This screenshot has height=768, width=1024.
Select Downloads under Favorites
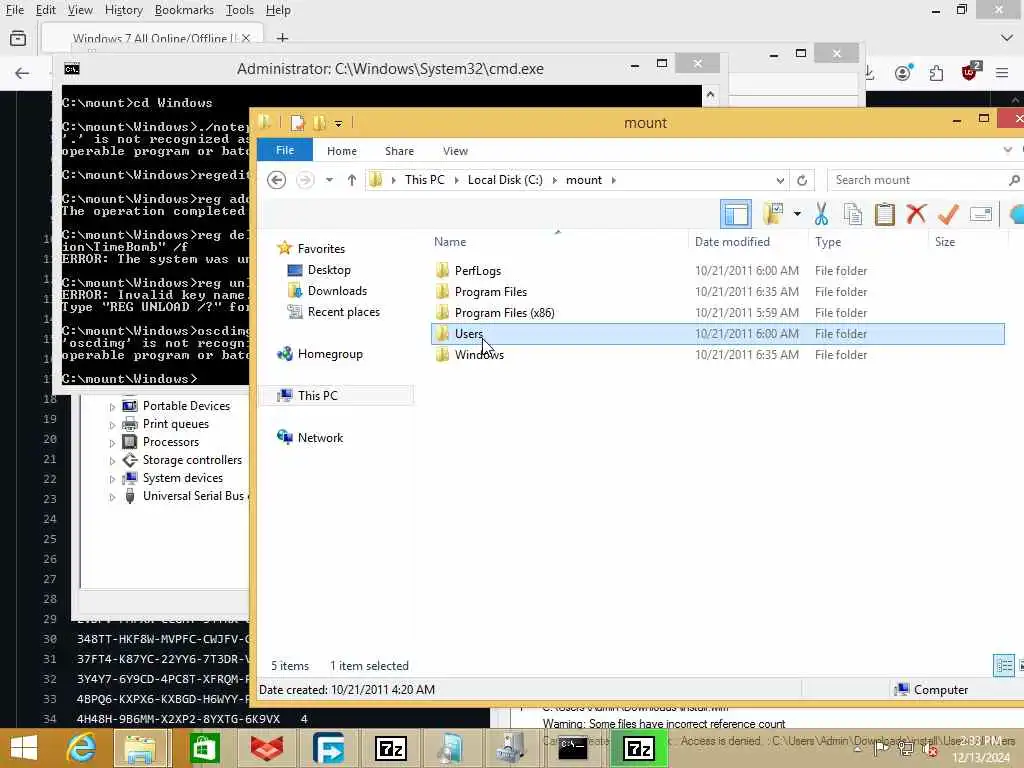(x=337, y=291)
